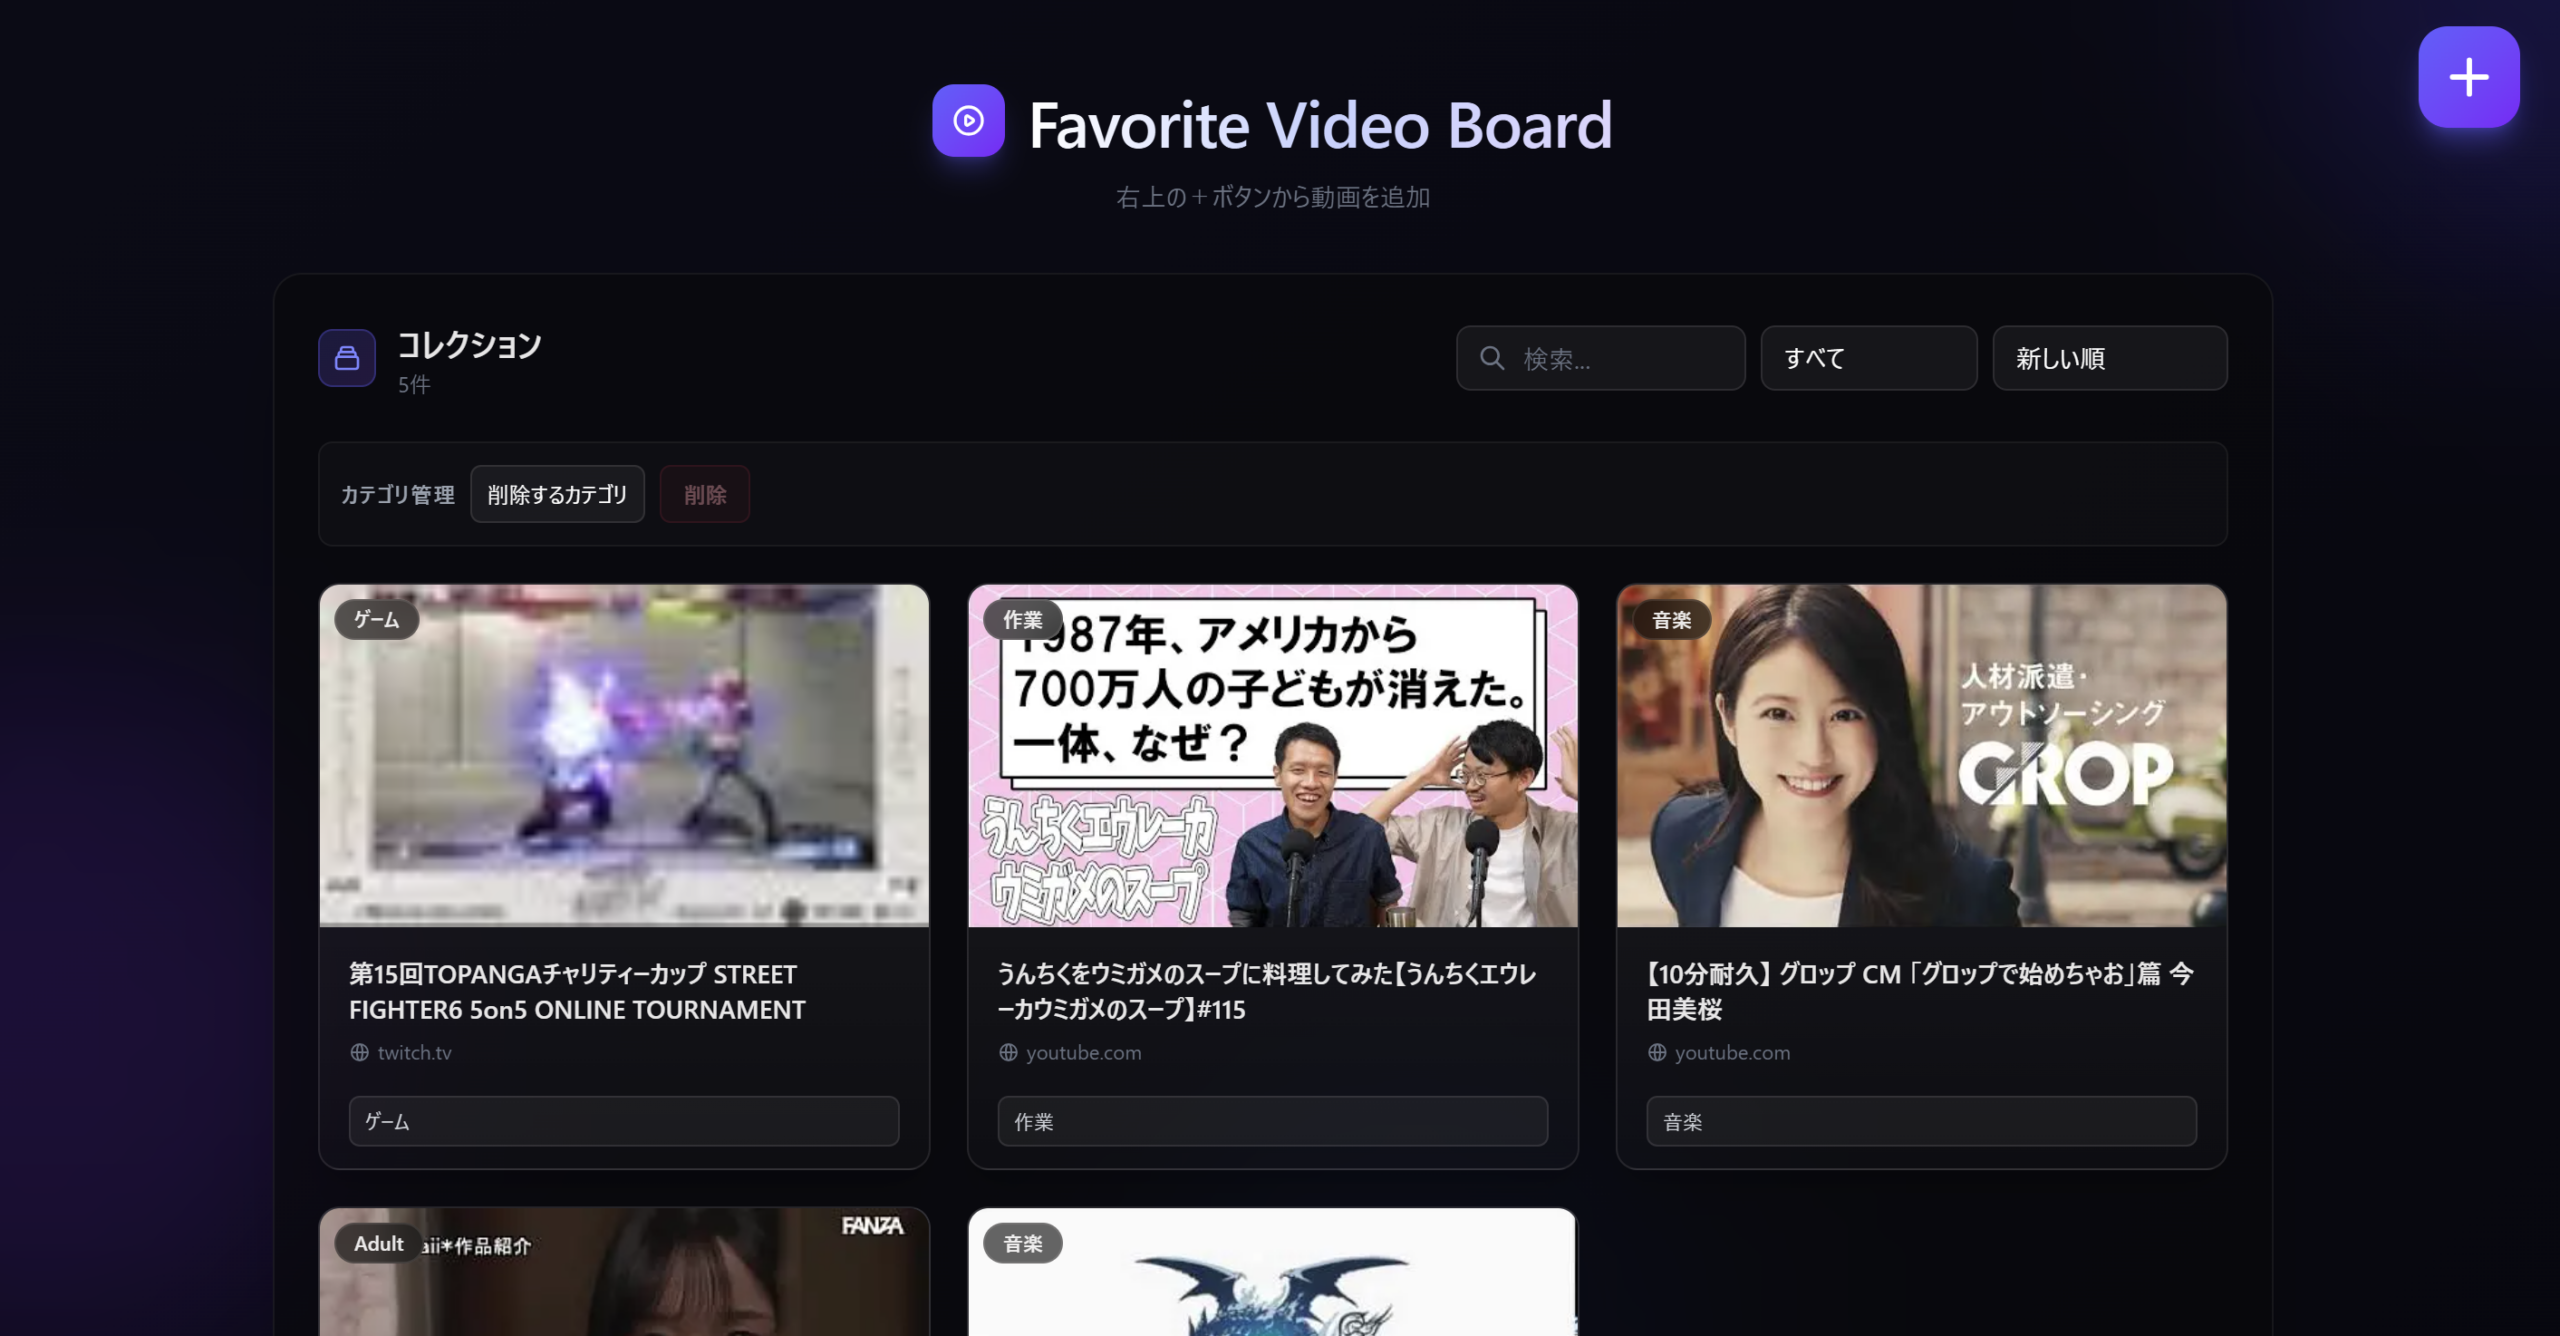Image resolution: width=2560 pixels, height=1336 pixels.
Task: Click the 作業 badge on second thumbnail
Action: 1022,620
